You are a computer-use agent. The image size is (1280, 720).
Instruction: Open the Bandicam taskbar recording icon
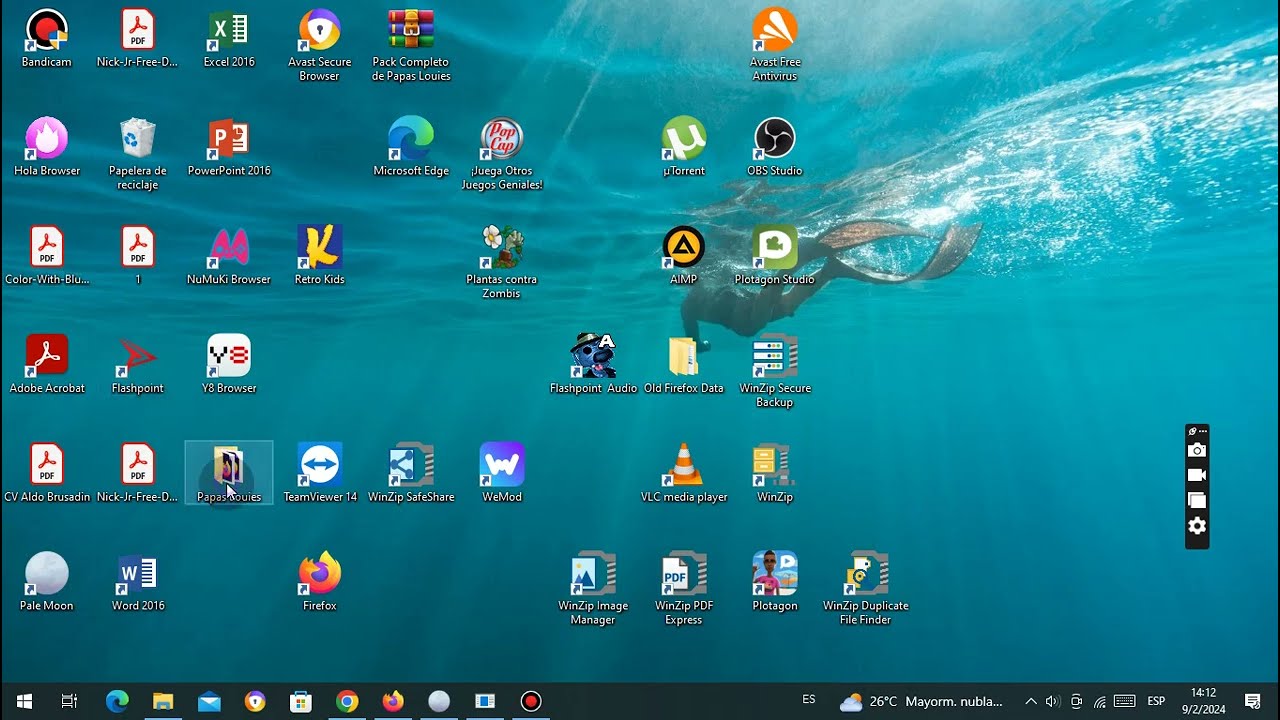531,702
